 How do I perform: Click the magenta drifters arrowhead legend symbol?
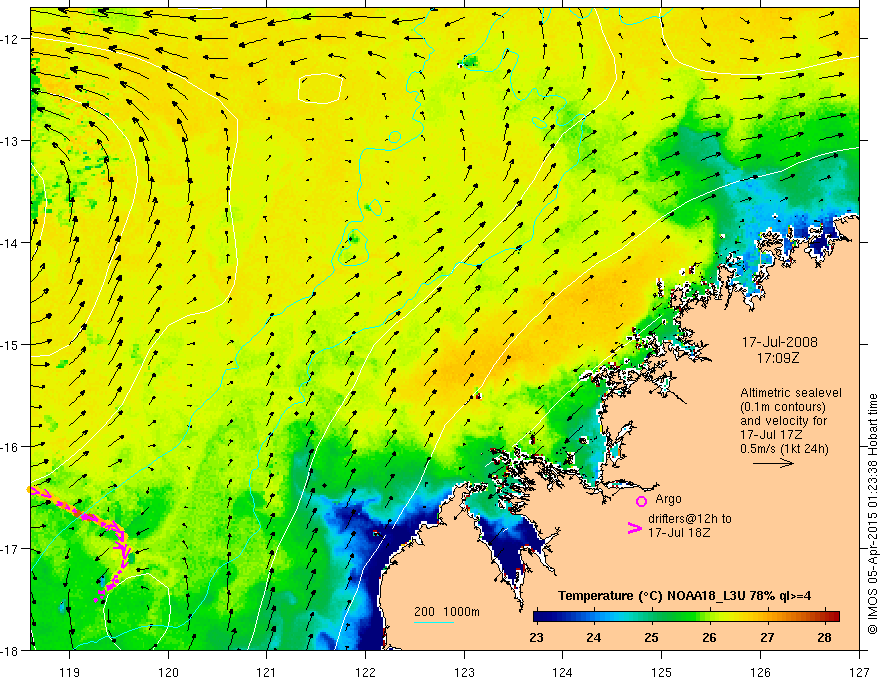[635, 528]
